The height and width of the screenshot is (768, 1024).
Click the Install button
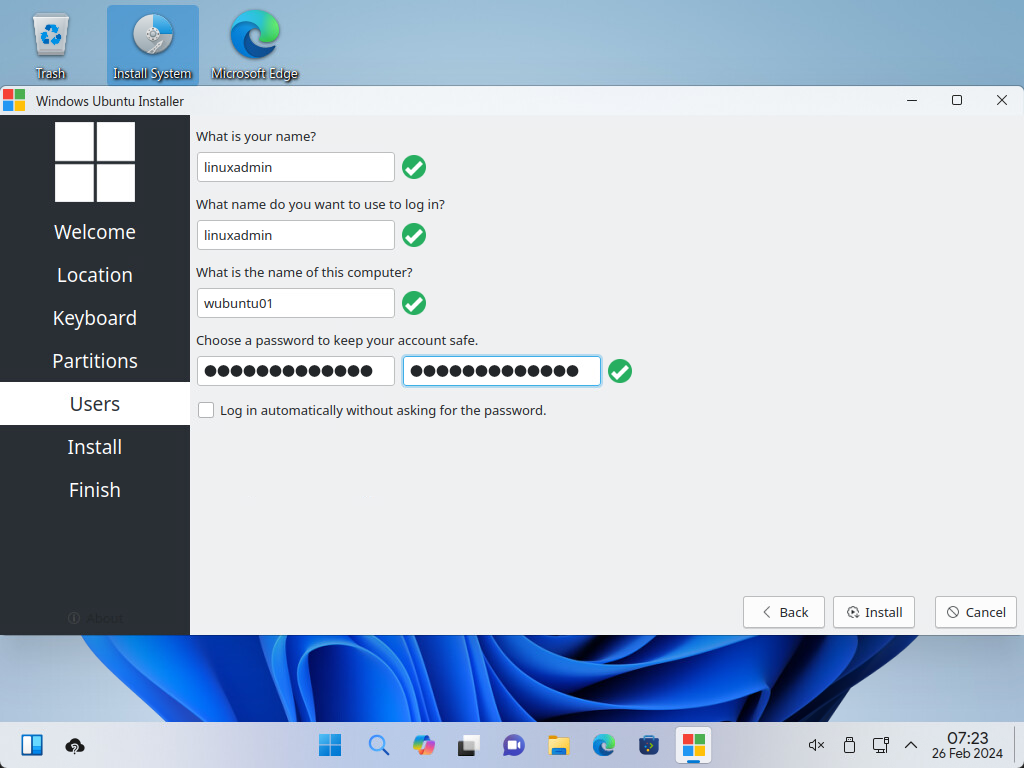click(873, 612)
